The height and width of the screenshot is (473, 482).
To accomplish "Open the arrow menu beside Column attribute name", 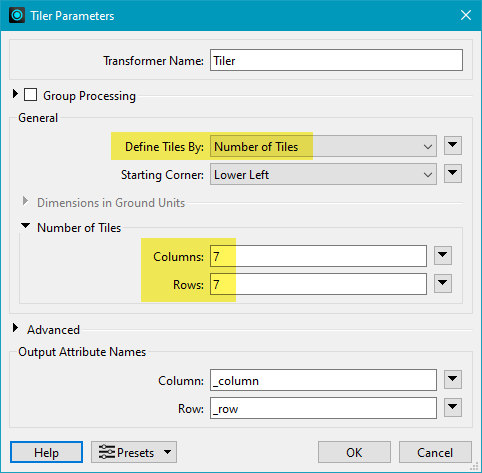I will 453,379.
